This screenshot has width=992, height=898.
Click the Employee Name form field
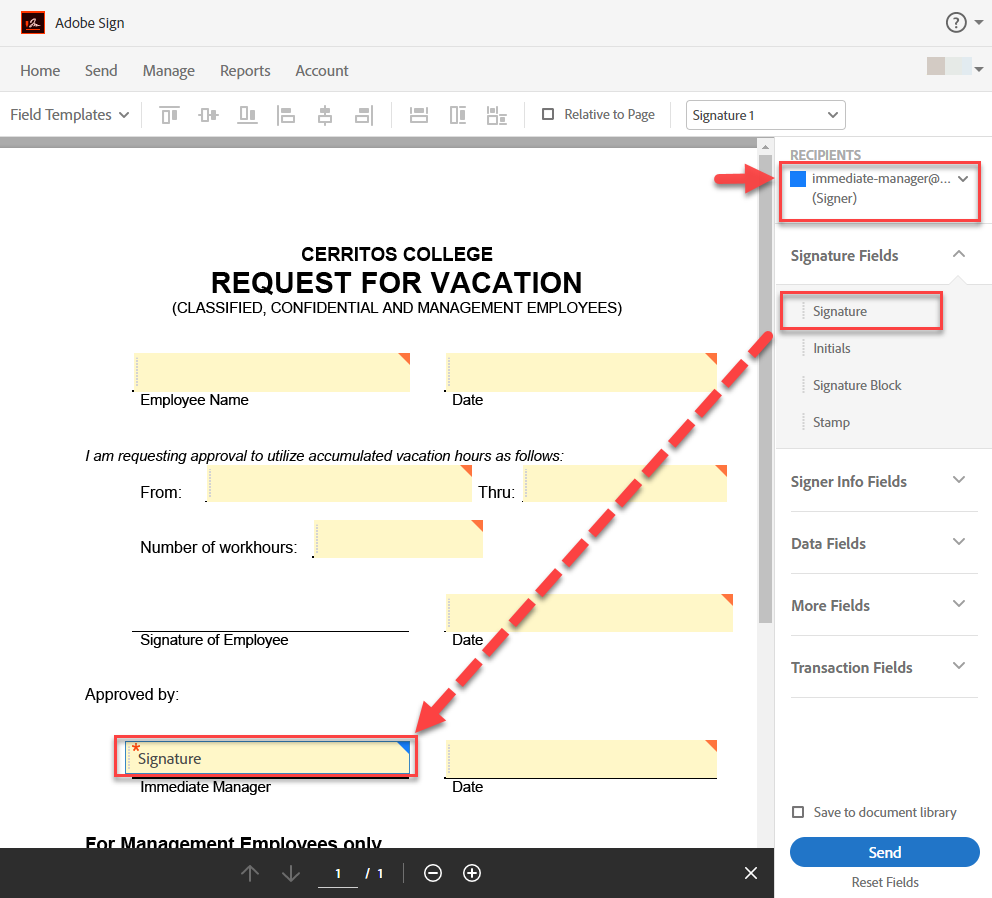point(272,372)
